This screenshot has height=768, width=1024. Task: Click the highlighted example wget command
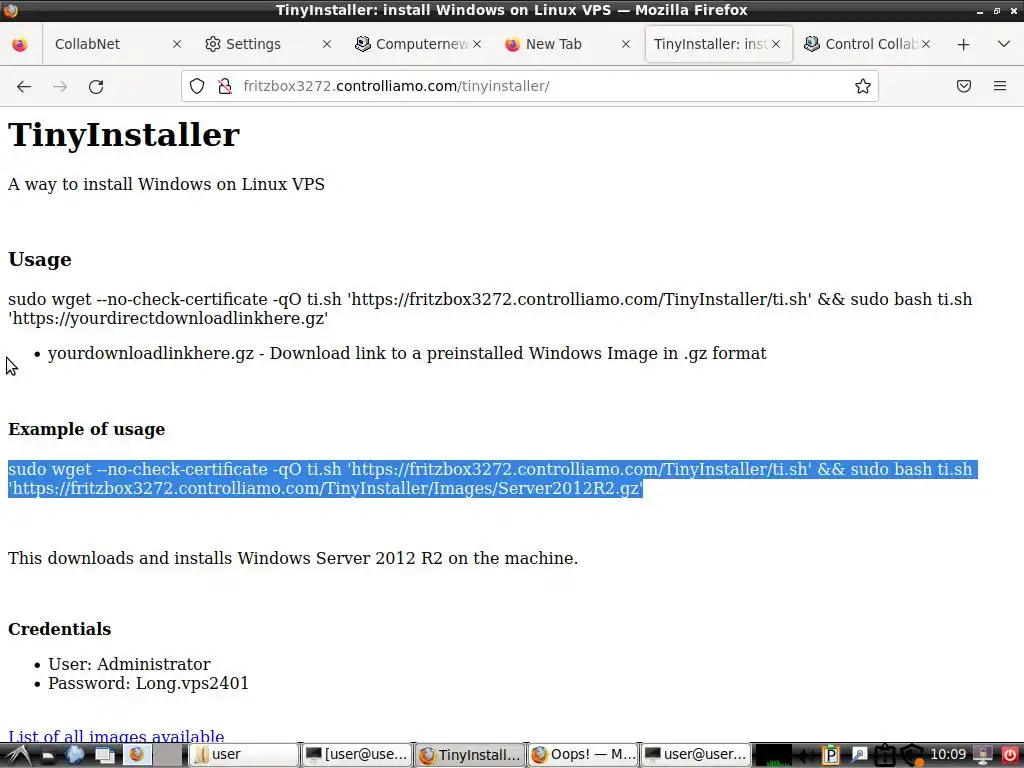click(492, 479)
